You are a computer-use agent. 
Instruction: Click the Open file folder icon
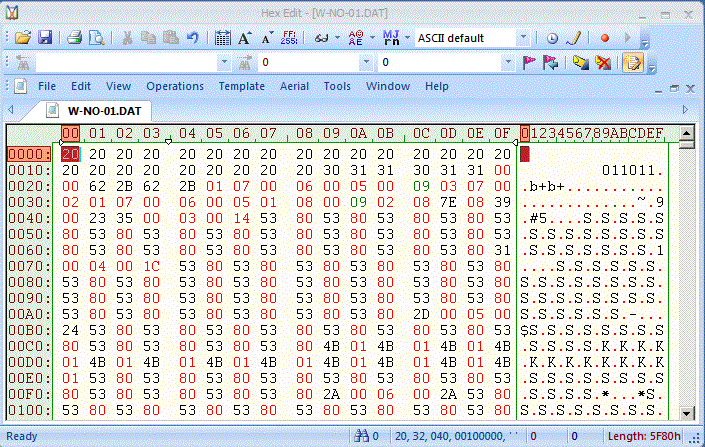click(x=22, y=38)
